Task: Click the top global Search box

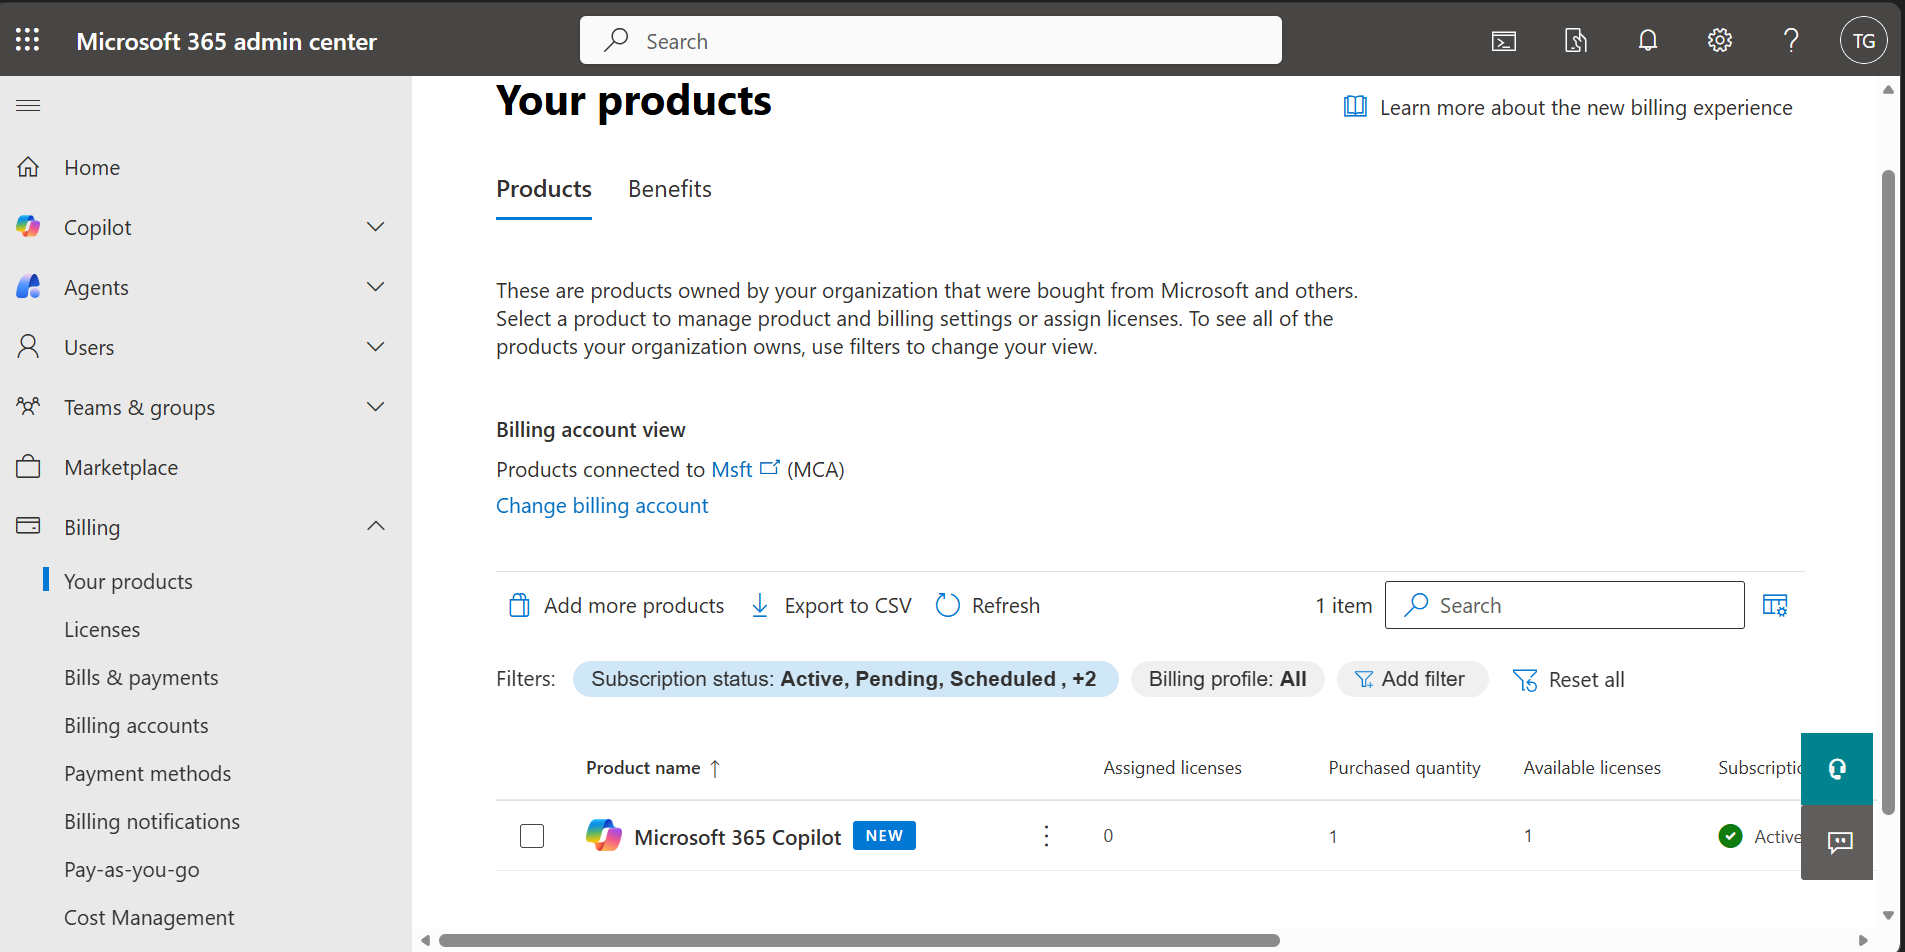Action: pyautogui.click(x=931, y=40)
